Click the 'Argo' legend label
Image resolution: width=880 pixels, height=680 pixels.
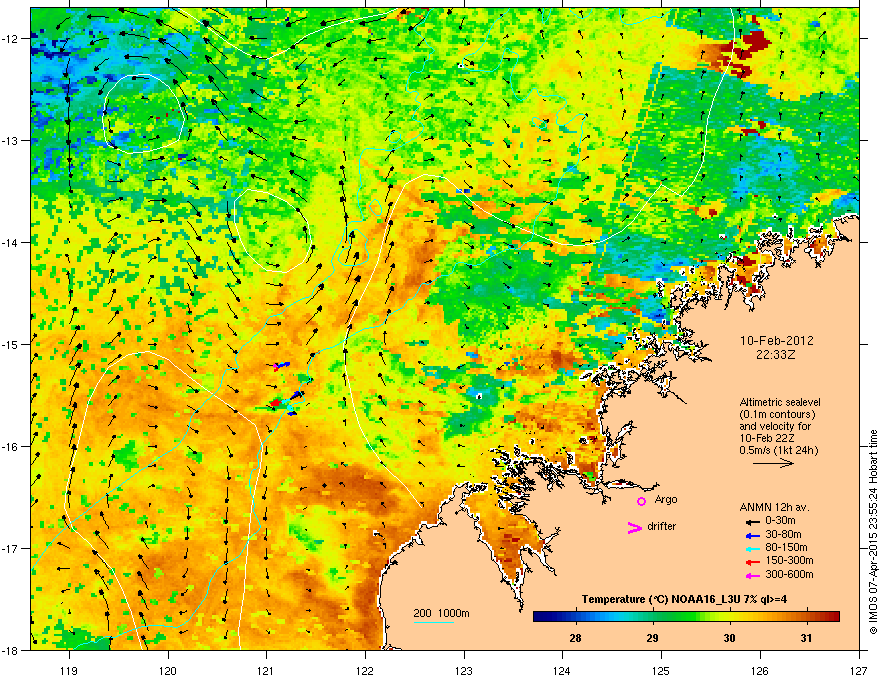pyautogui.click(x=666, y=499)
